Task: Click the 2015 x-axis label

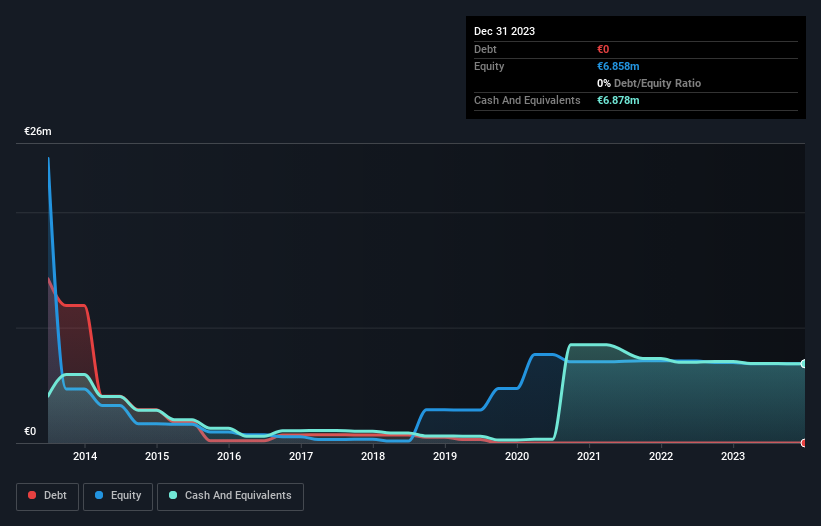Action: point(157,456)
